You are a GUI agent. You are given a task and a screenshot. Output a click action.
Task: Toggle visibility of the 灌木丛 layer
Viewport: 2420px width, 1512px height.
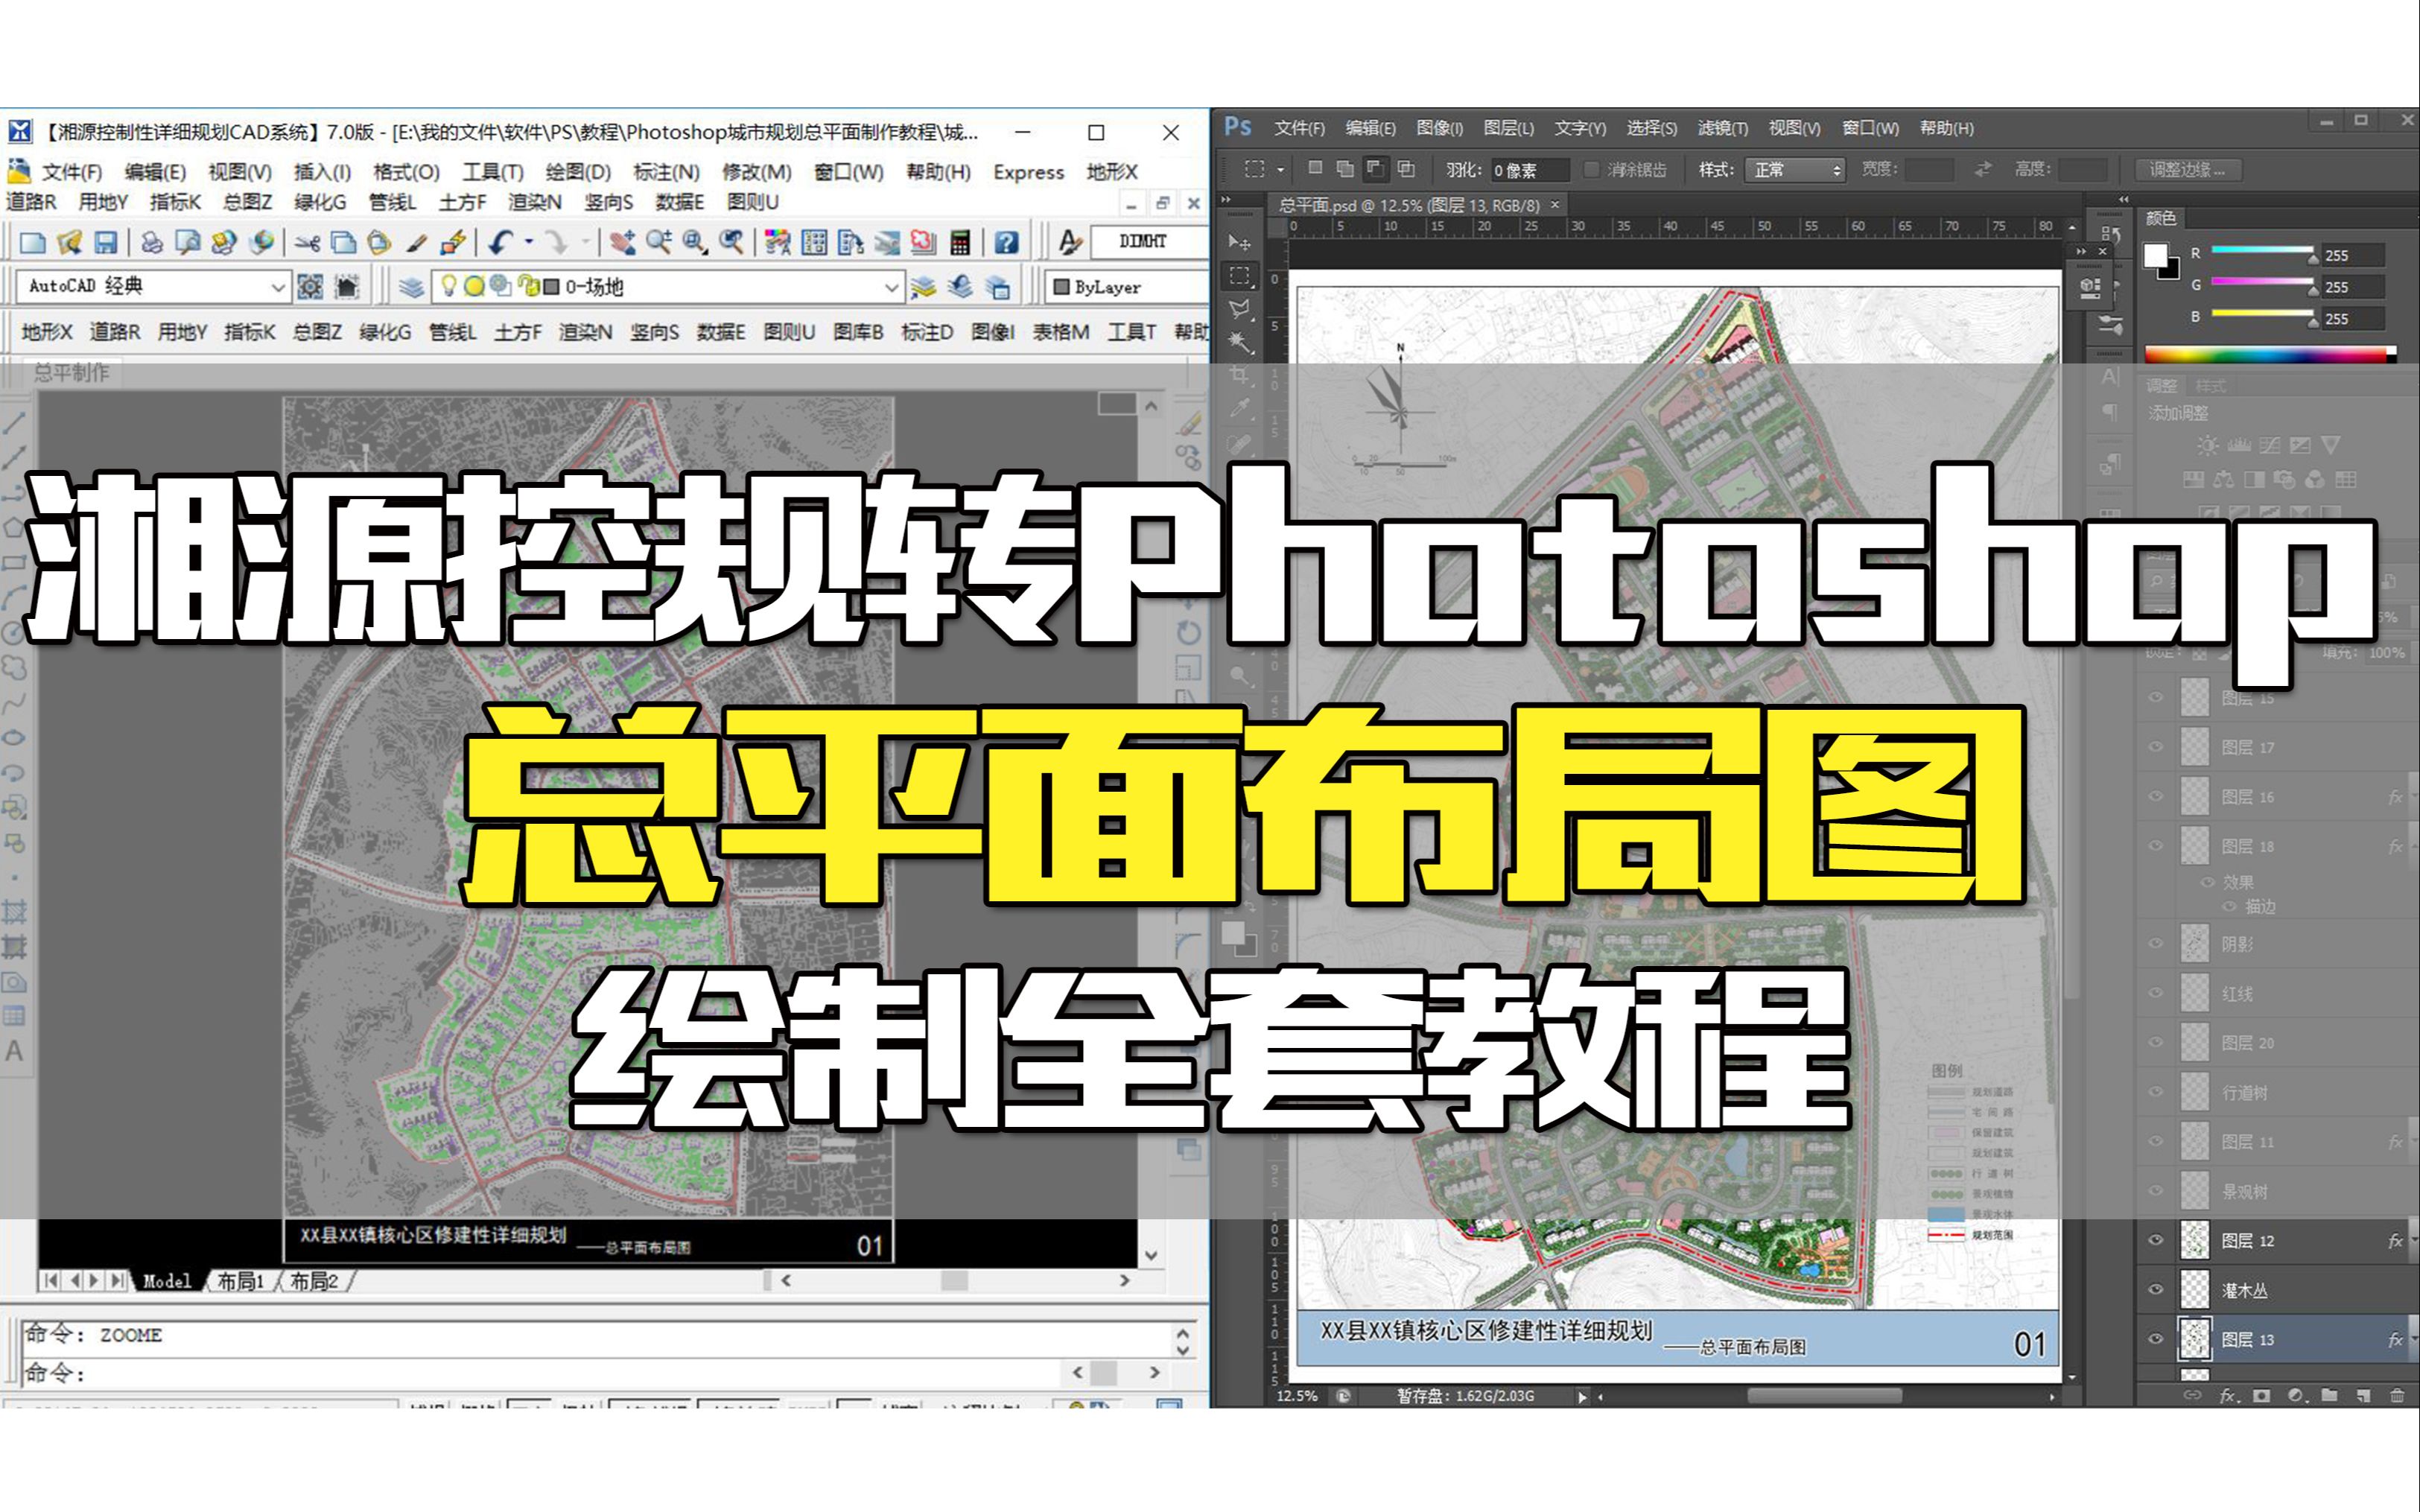[x=2157, y=1290]
